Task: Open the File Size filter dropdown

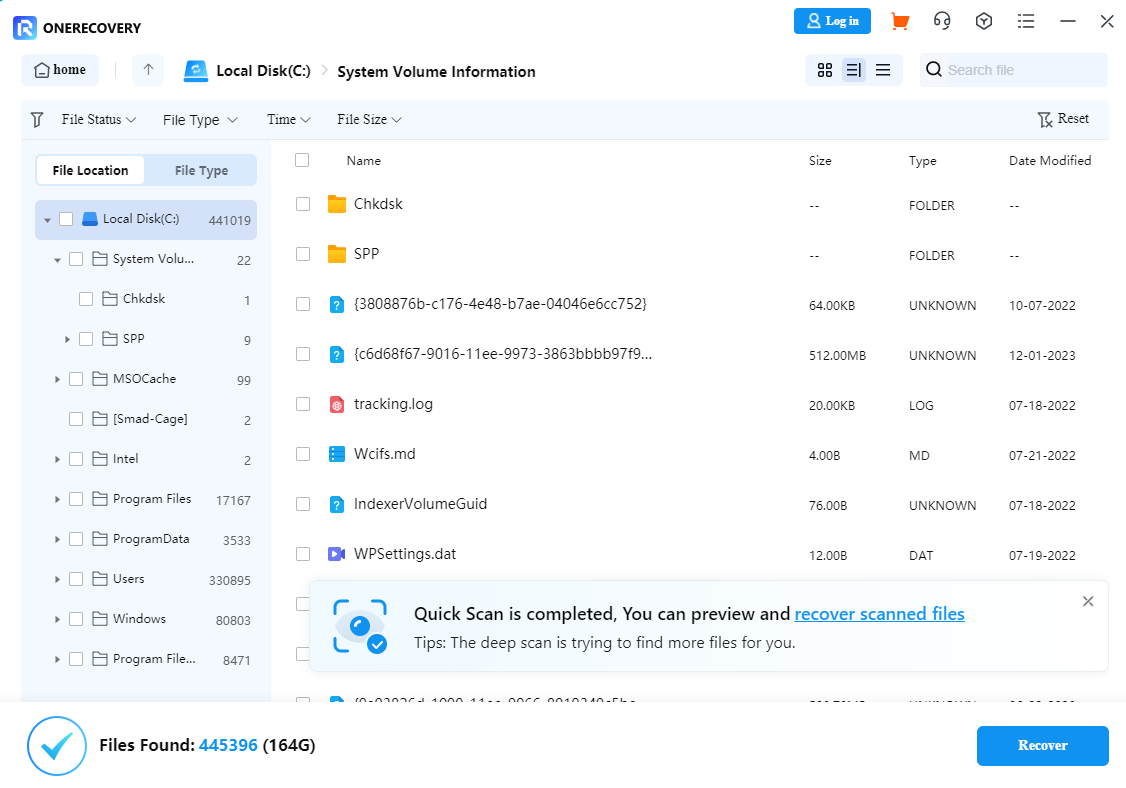Action: click(x=368, y=119)
